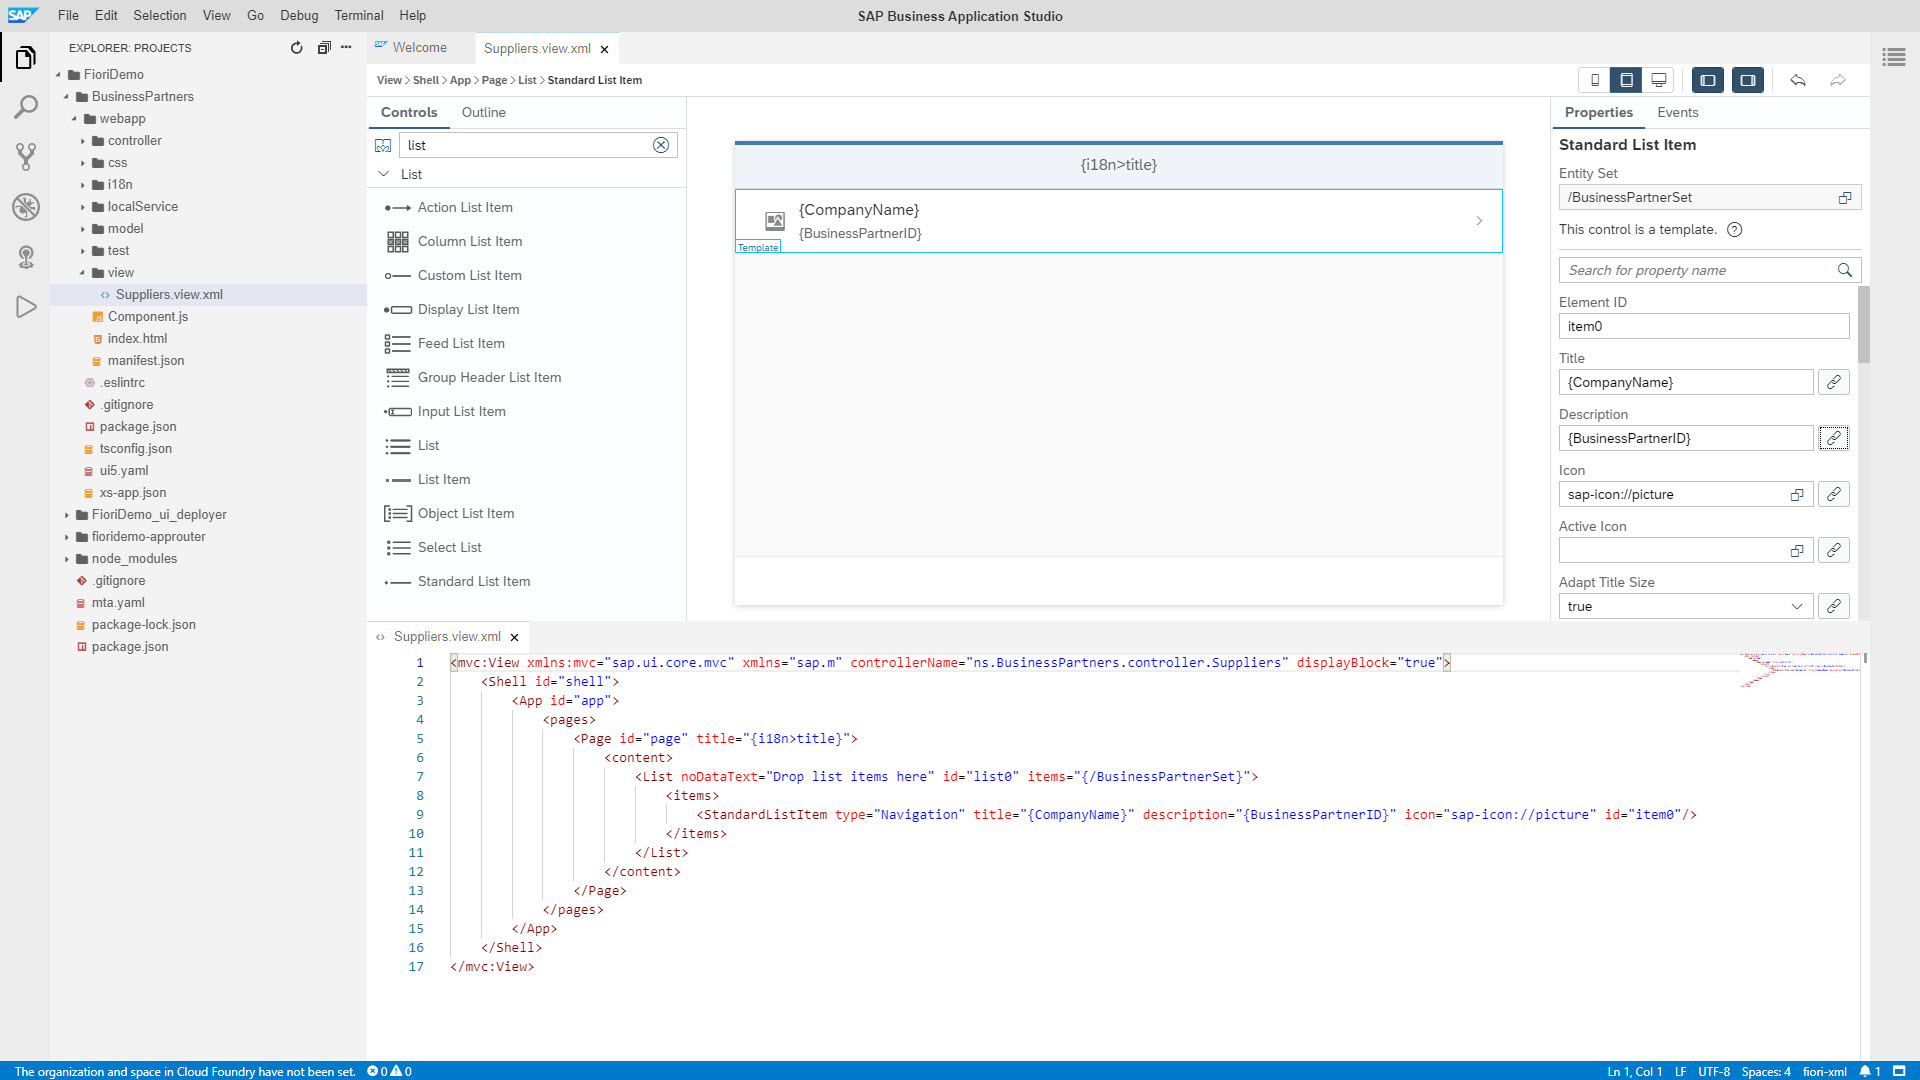
Task: Open value help for Entity Set field
Action: 1845,198
